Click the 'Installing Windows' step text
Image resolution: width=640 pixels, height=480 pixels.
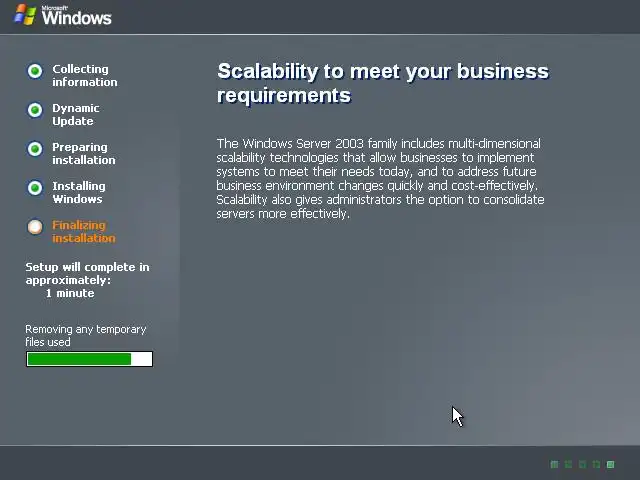(78, 193)
